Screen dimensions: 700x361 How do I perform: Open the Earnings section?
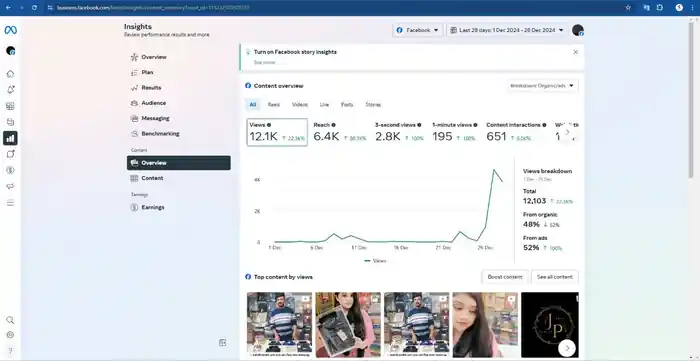179,207
